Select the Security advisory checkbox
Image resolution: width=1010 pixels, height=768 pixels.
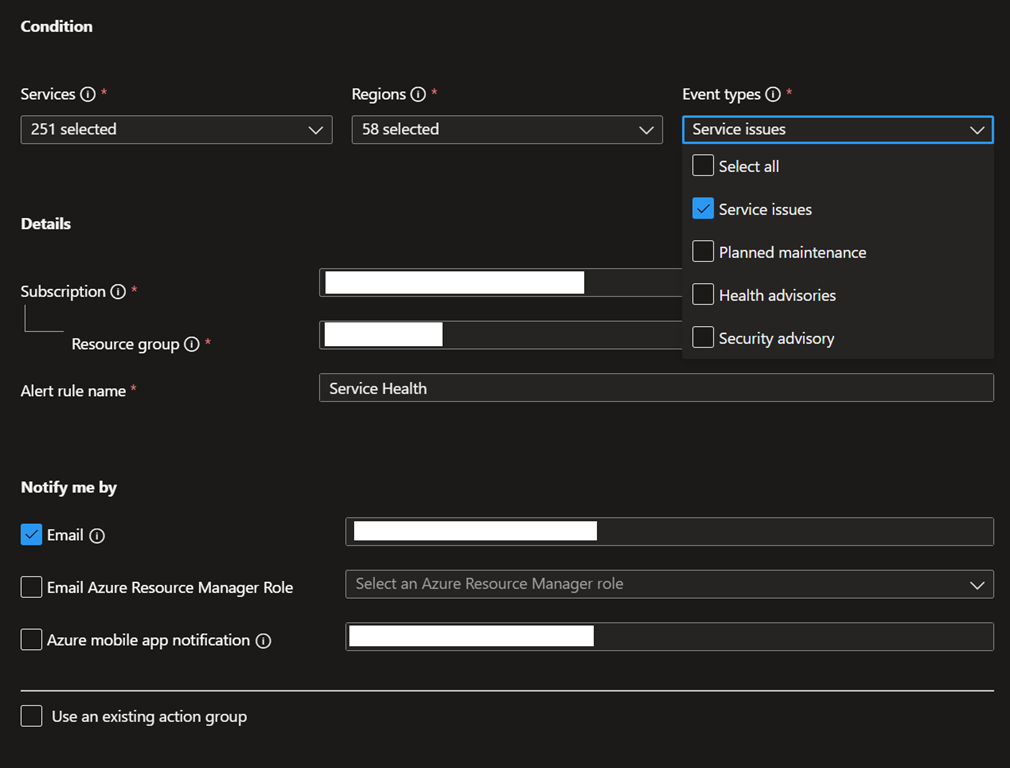point(703,338)
